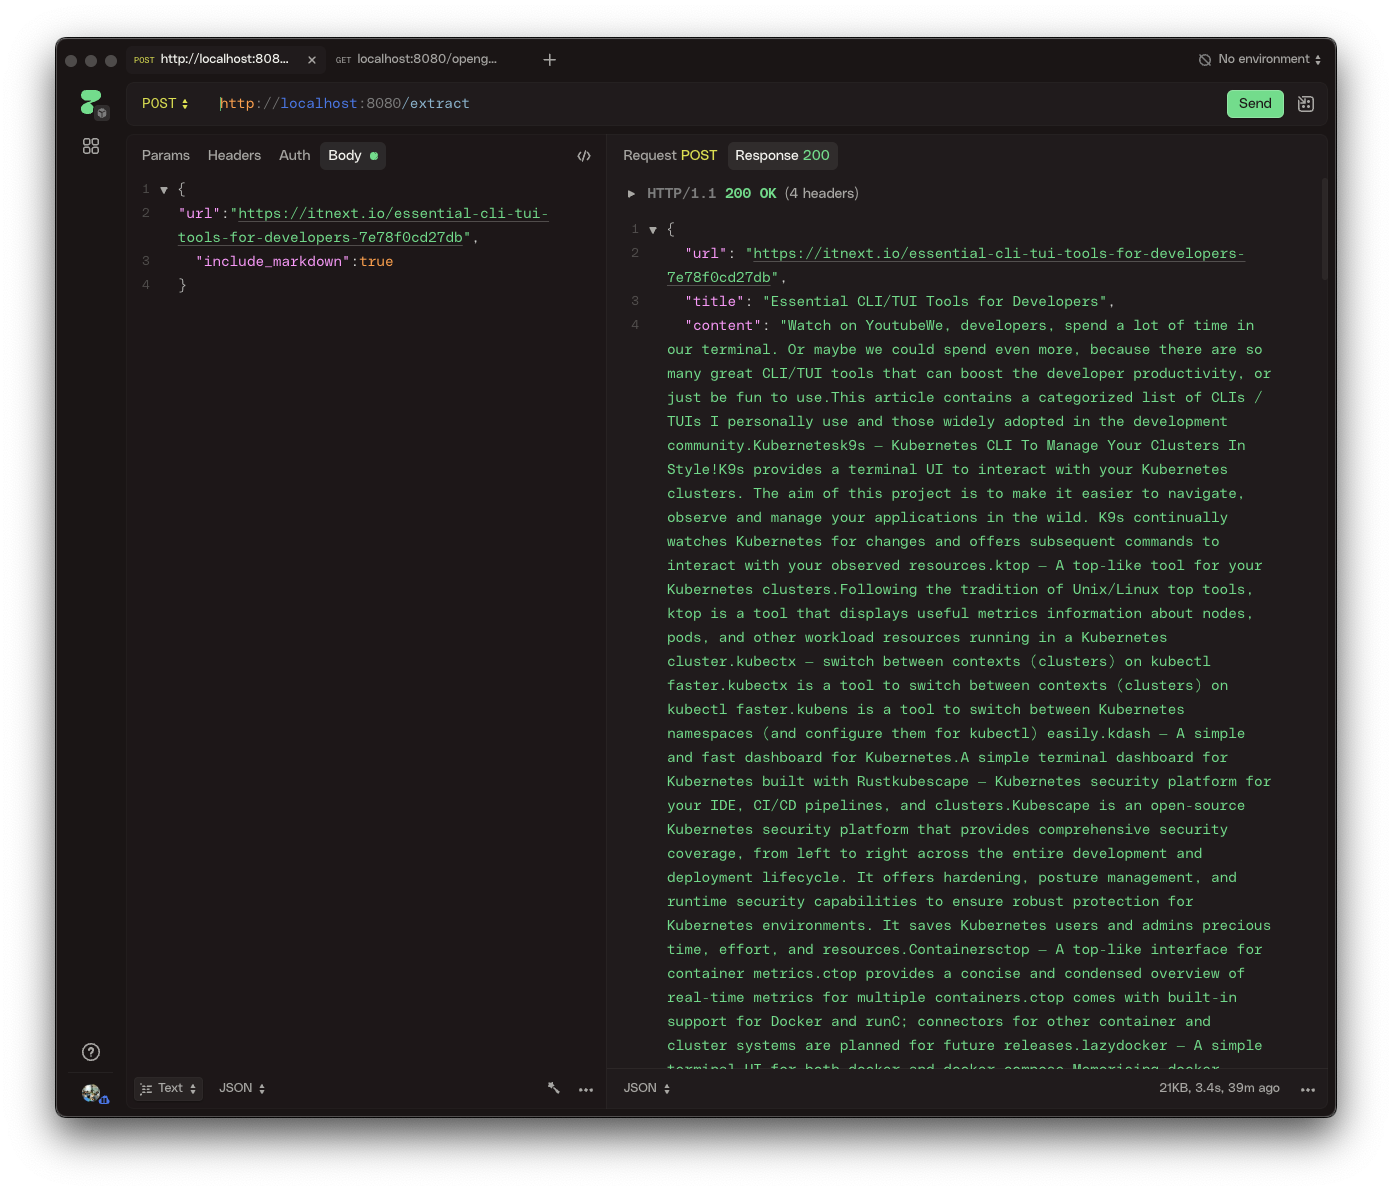Open the Text body type dropdown
Image resolution: width=1392 pixels, height=1191 pixels.
point(169,1089)
